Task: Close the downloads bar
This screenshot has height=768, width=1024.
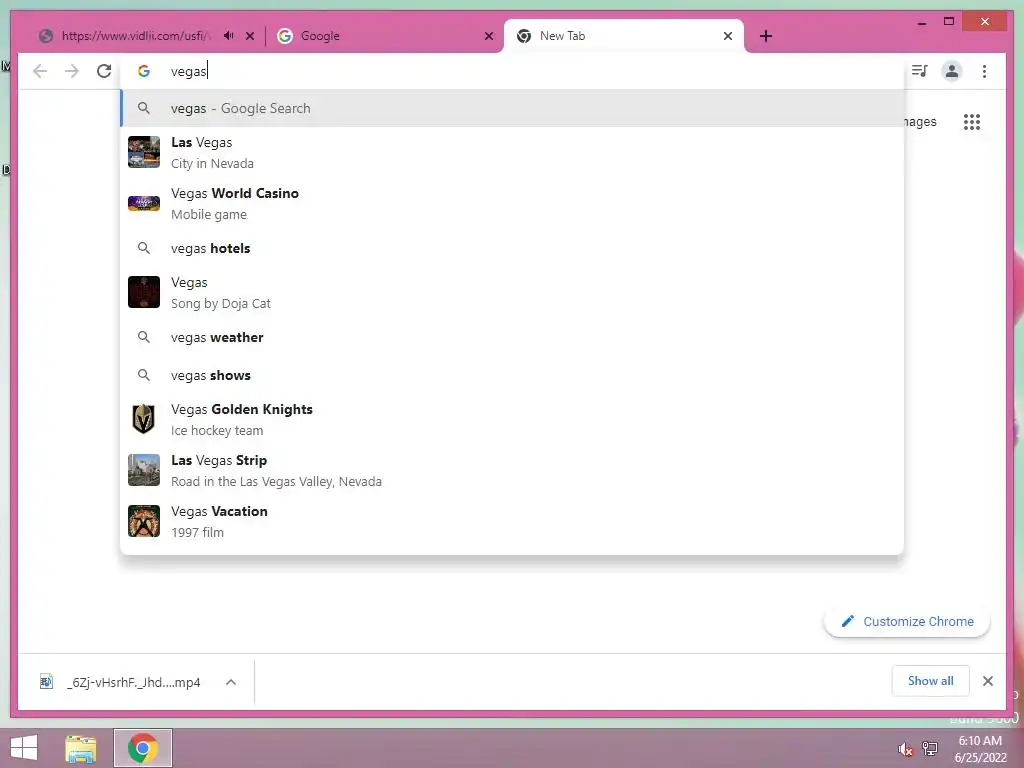Action: (988, 681)
